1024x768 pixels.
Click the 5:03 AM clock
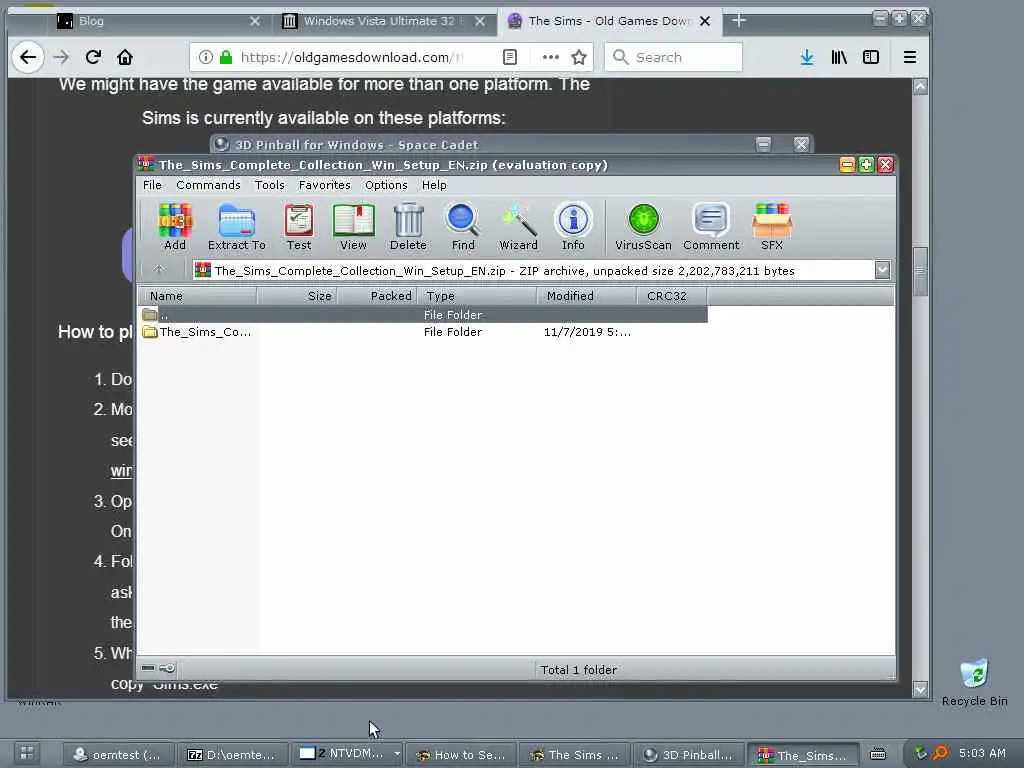[x=982, y=753]
